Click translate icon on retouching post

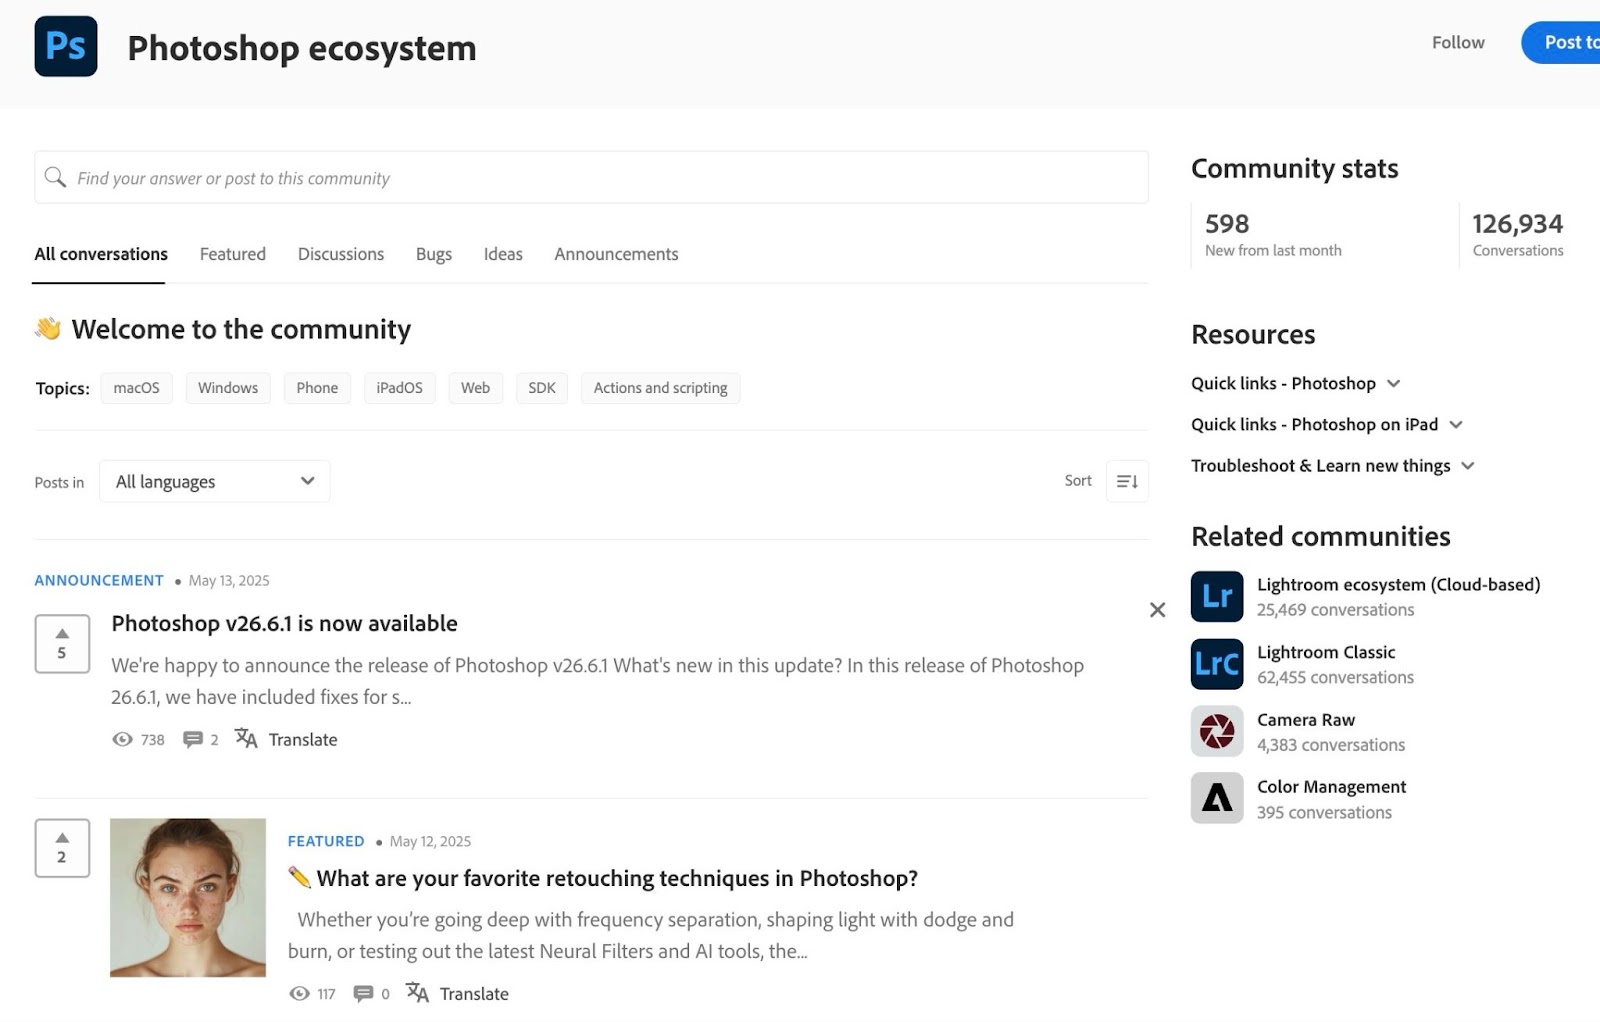pos(417,992)
